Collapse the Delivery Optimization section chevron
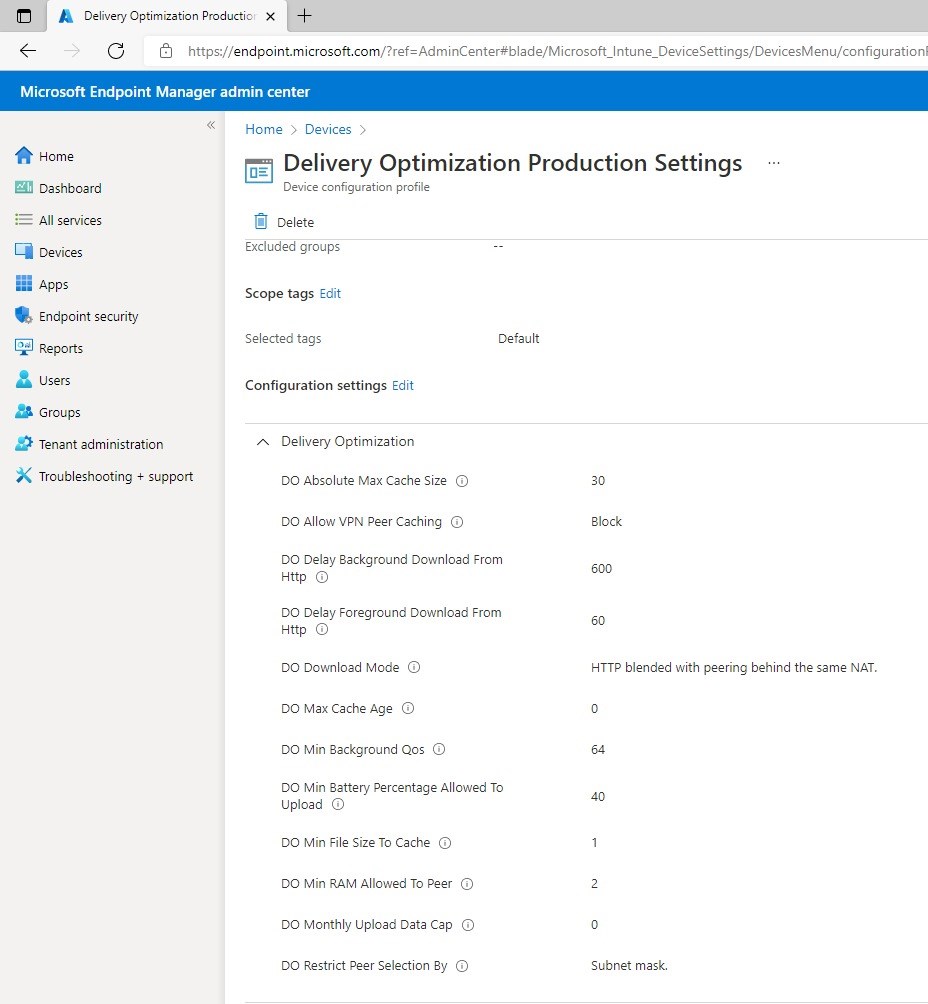The width and height of the screenshot is (928, 1004). [263, 442]
